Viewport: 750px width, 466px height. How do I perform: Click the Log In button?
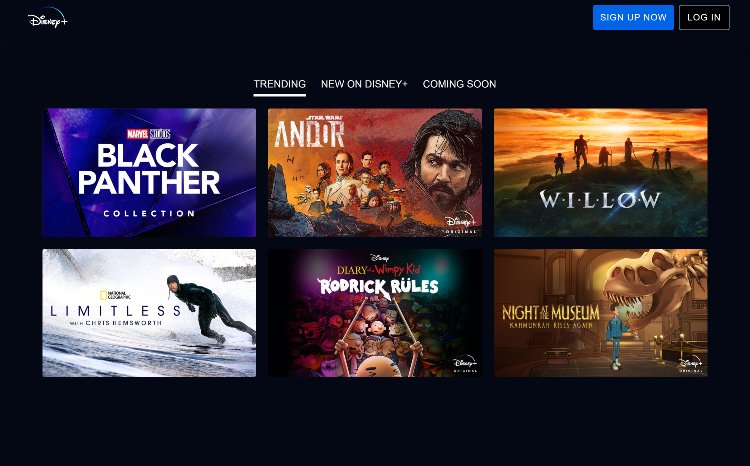click(704, 18)
